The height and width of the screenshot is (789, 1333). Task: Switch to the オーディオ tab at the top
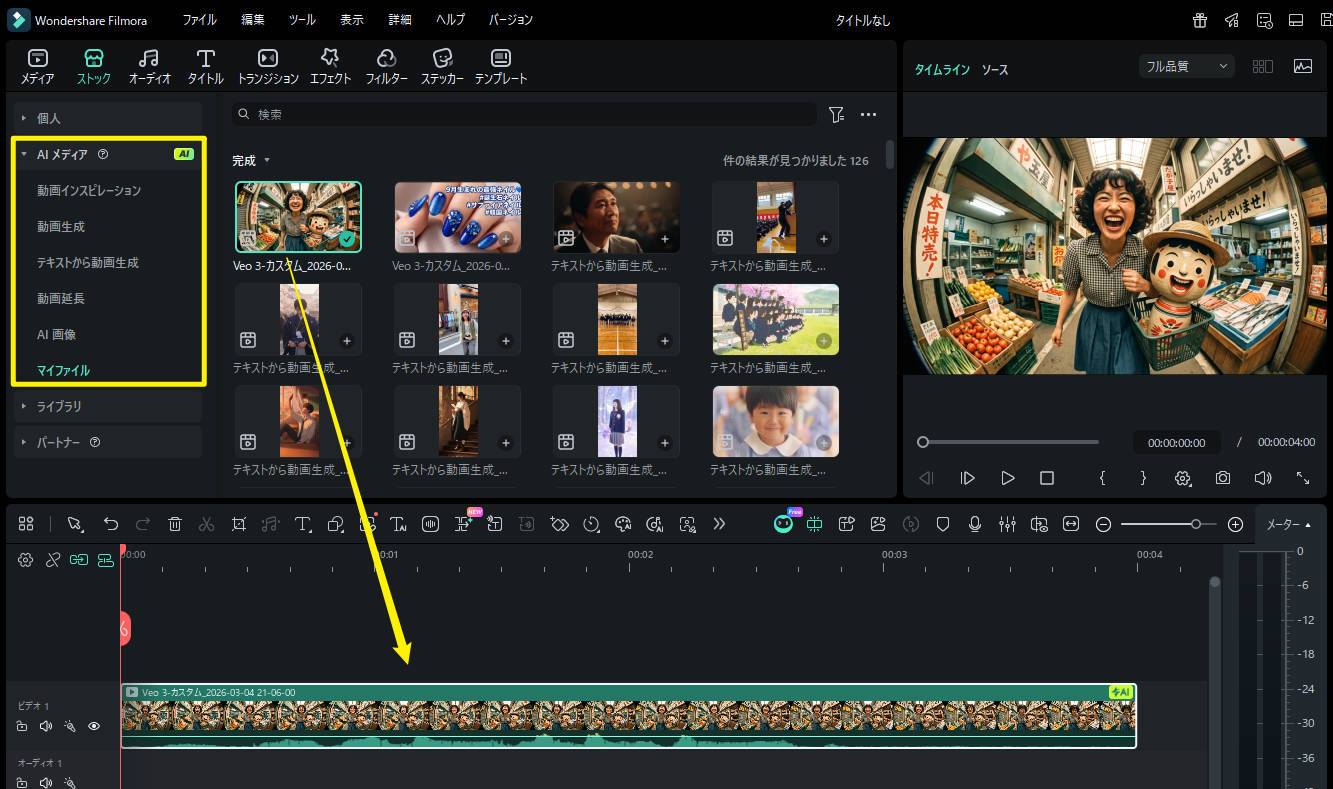coord(148,64)
